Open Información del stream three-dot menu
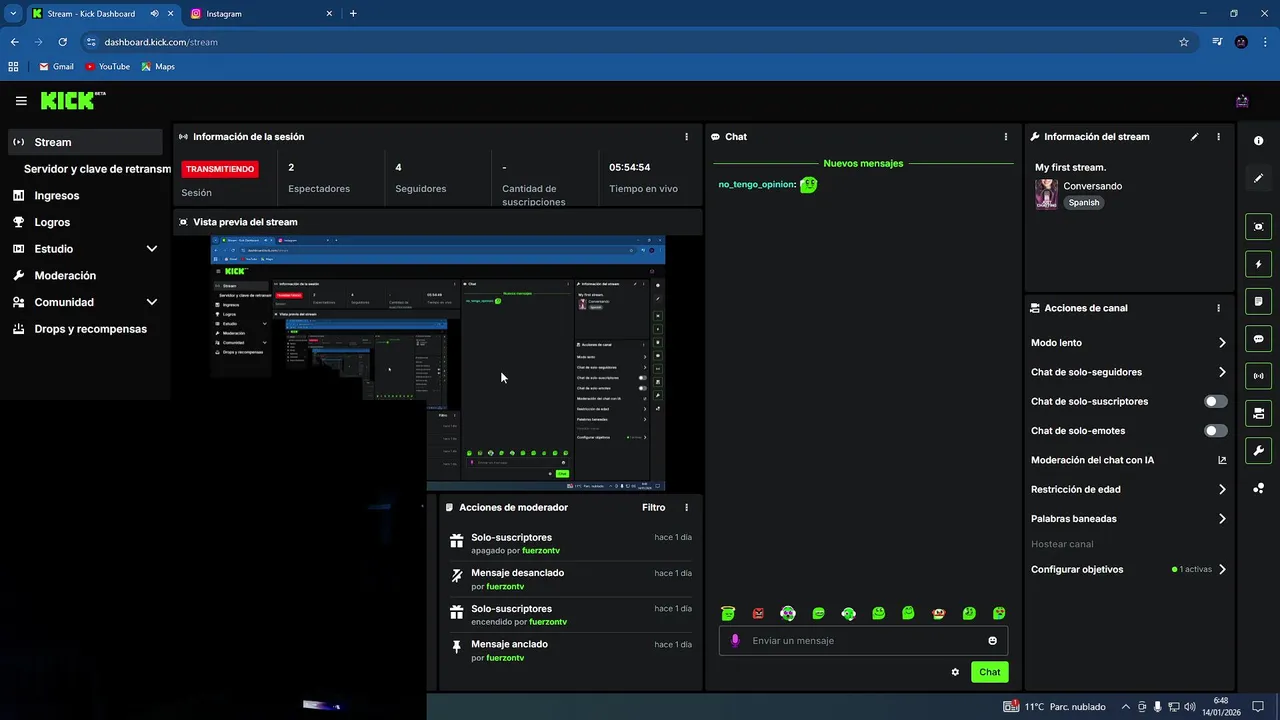Screen dimensions: 1280x720 1218,137
